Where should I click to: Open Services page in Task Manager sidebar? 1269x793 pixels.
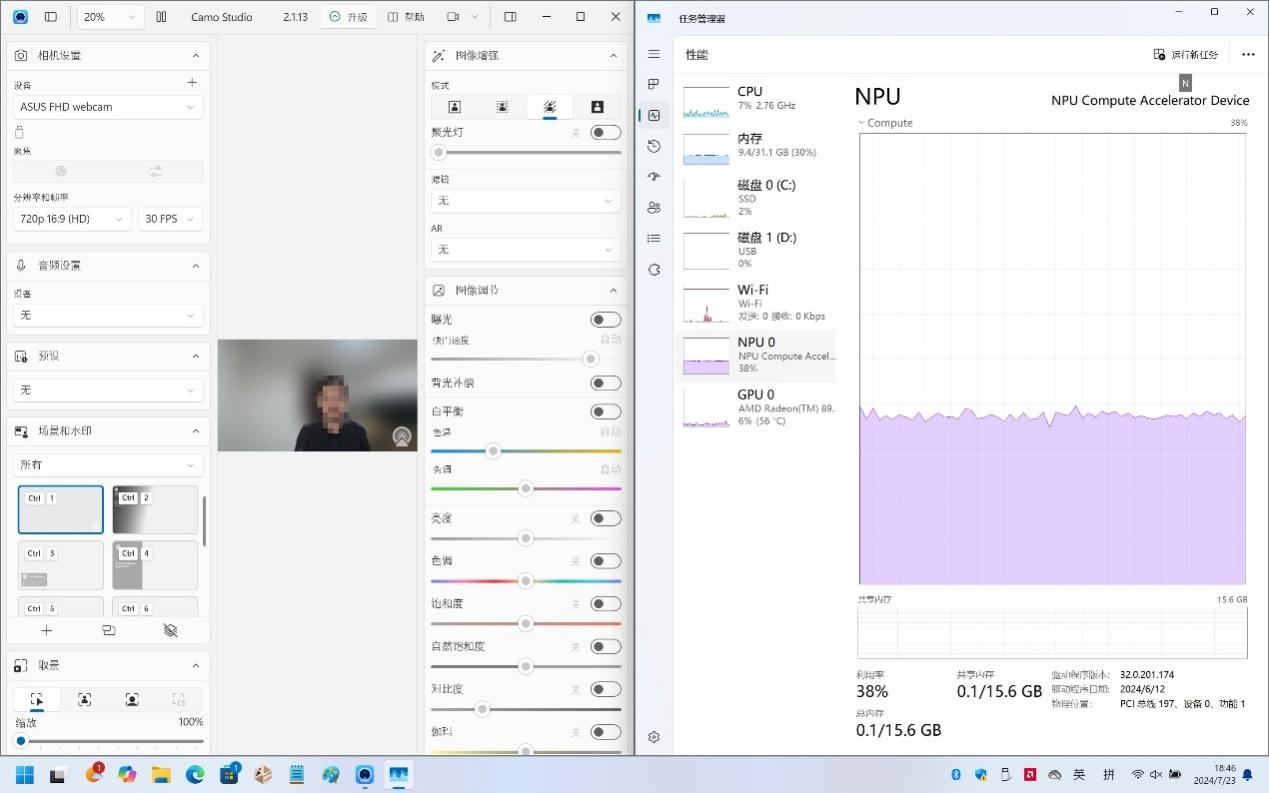coord(654,270)
